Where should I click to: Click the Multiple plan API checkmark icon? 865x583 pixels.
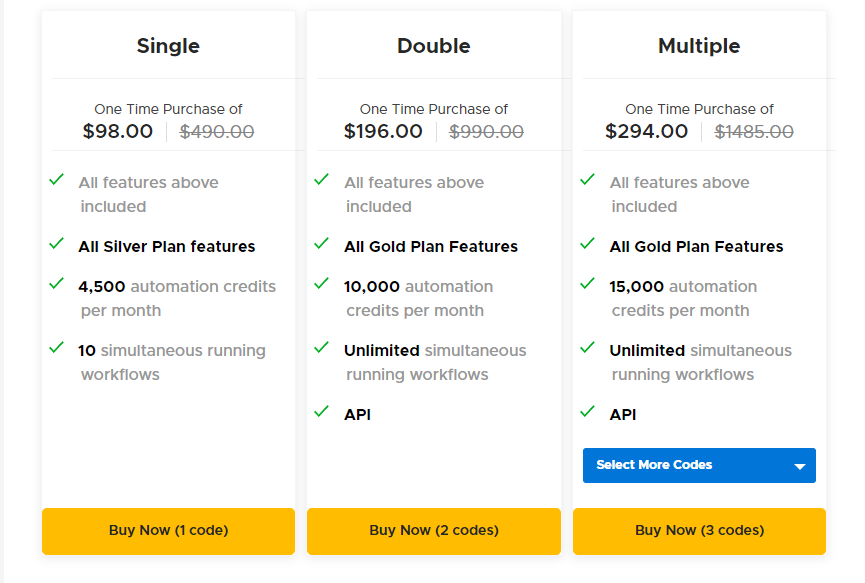(587, 412)
